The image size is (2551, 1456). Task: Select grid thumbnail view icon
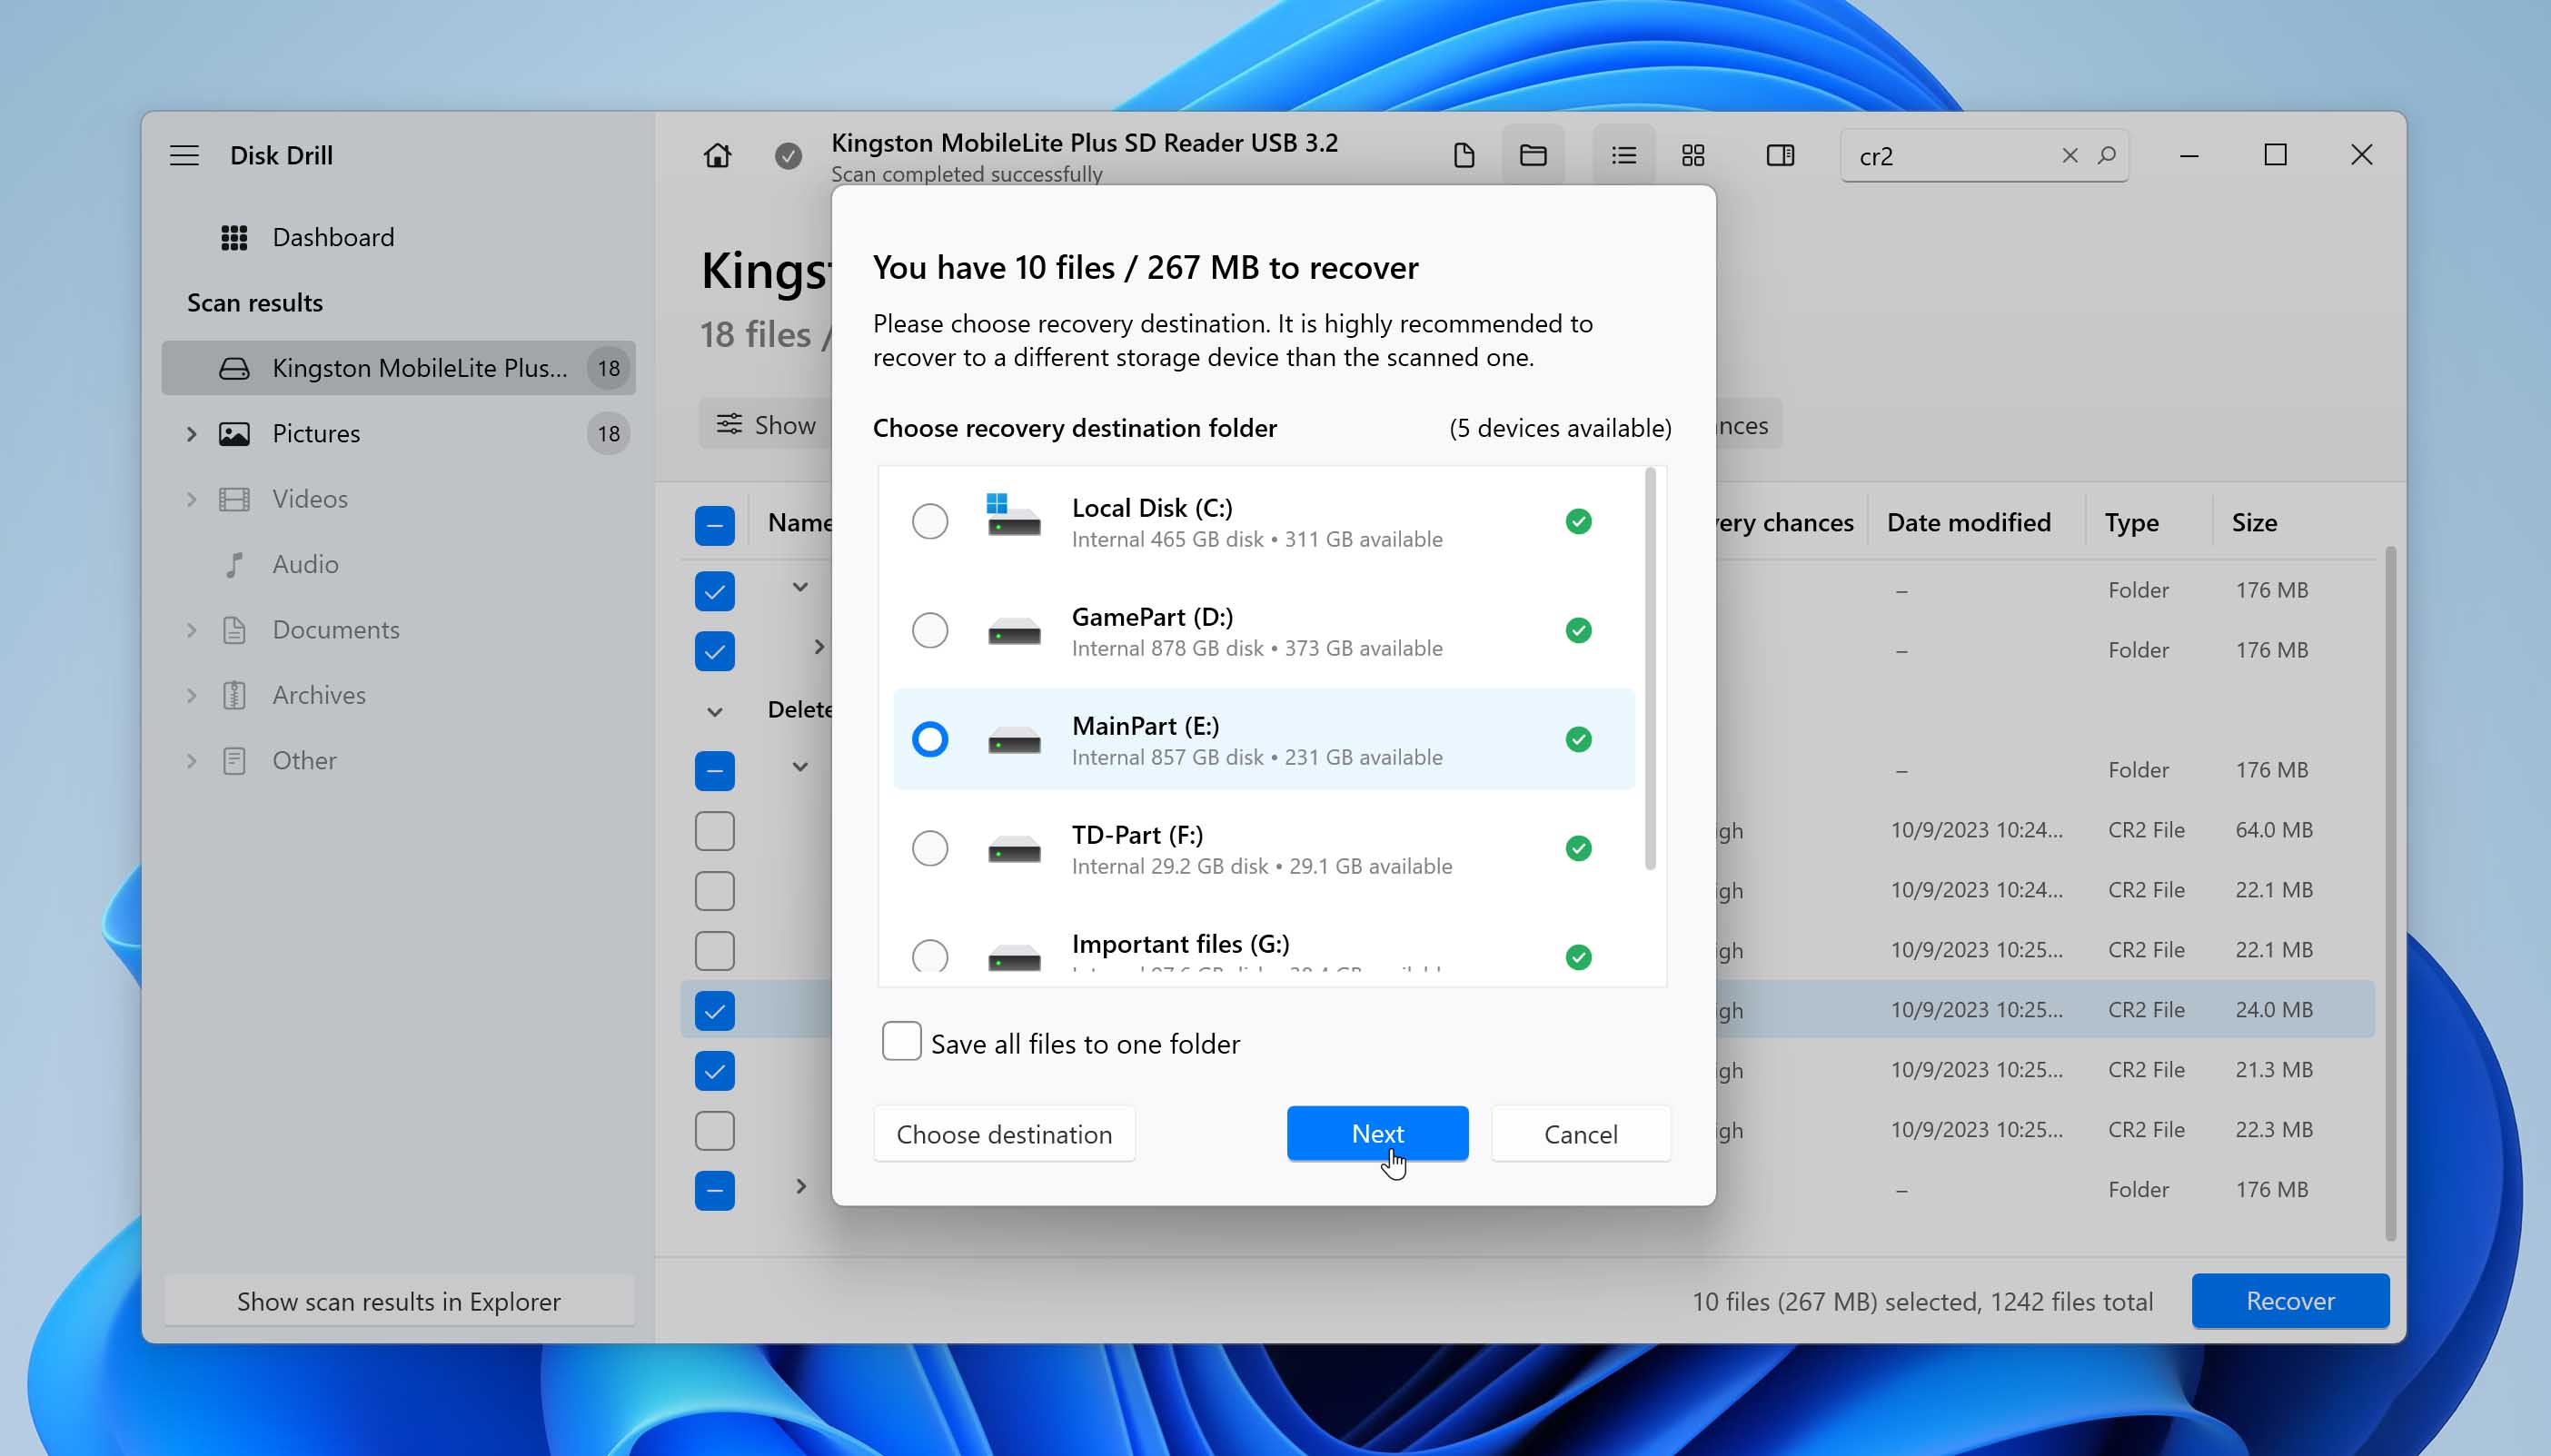tap(1693, 155)
